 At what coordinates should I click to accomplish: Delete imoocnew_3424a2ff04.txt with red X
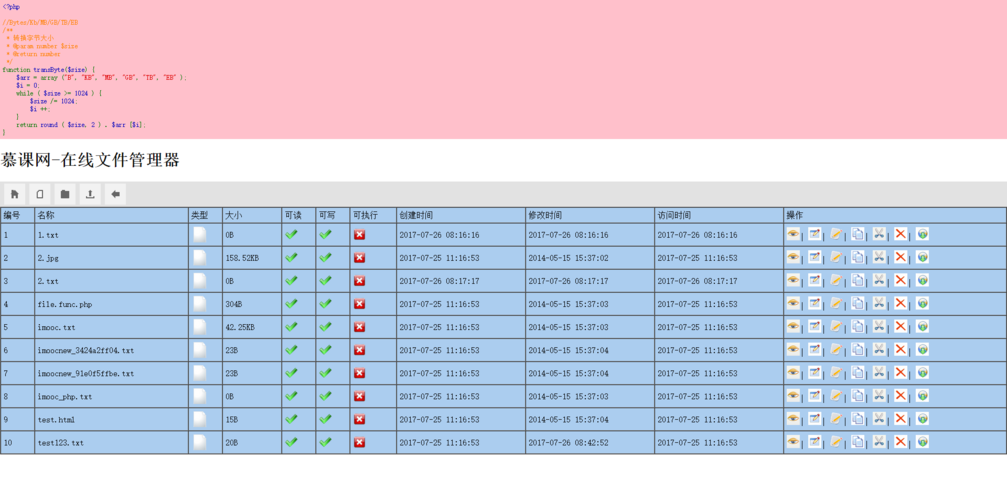pos(900,350)
